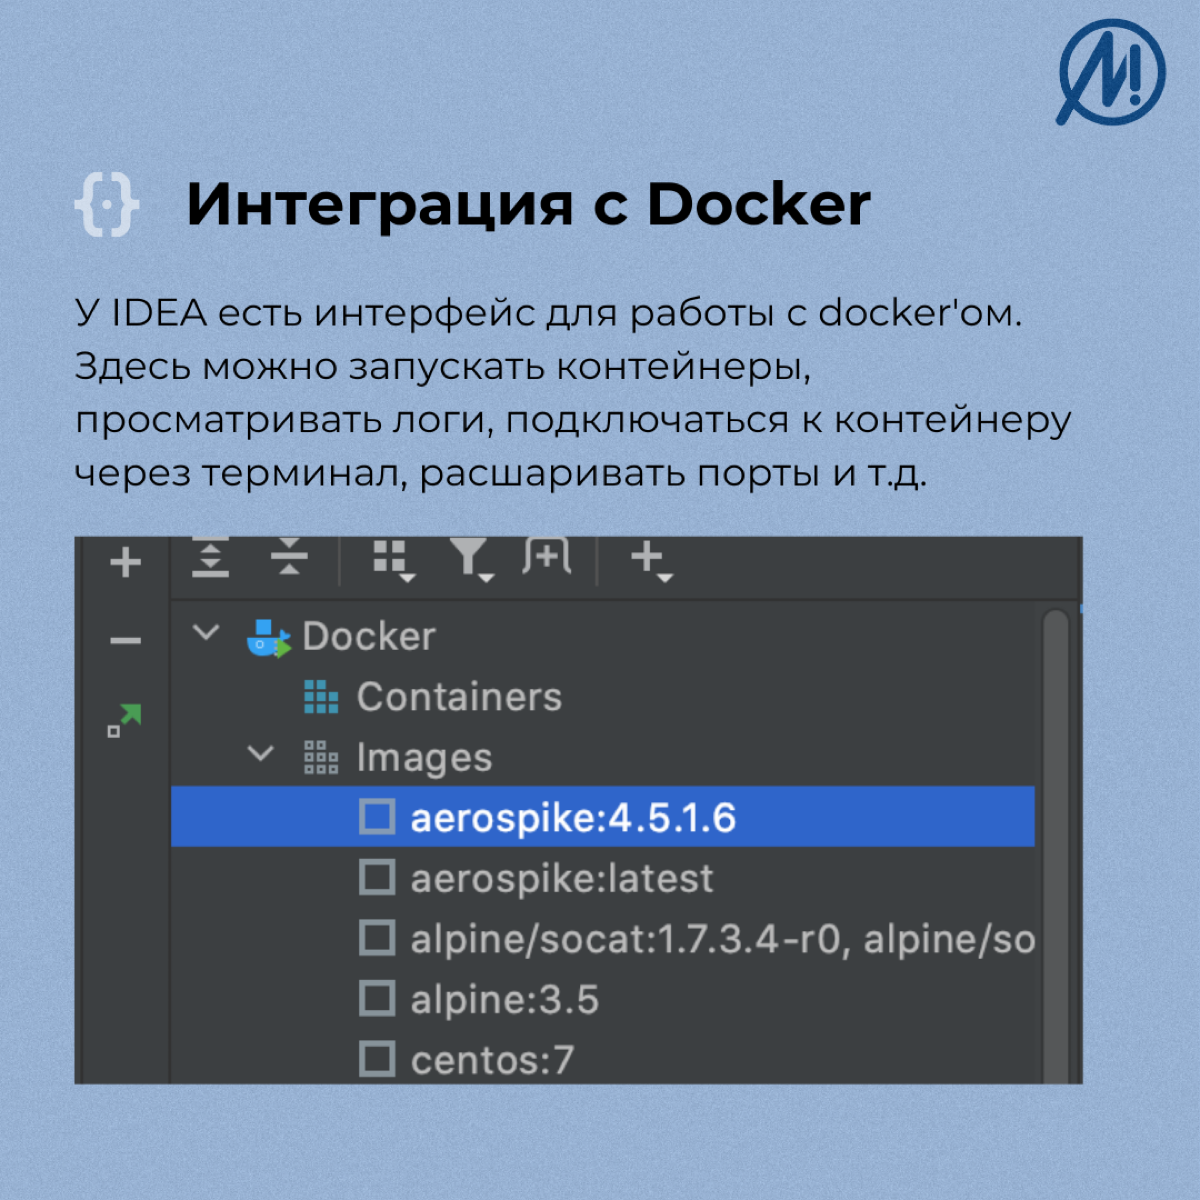
Task: Click the plus add service icon
Action: [x=125, y=562]
